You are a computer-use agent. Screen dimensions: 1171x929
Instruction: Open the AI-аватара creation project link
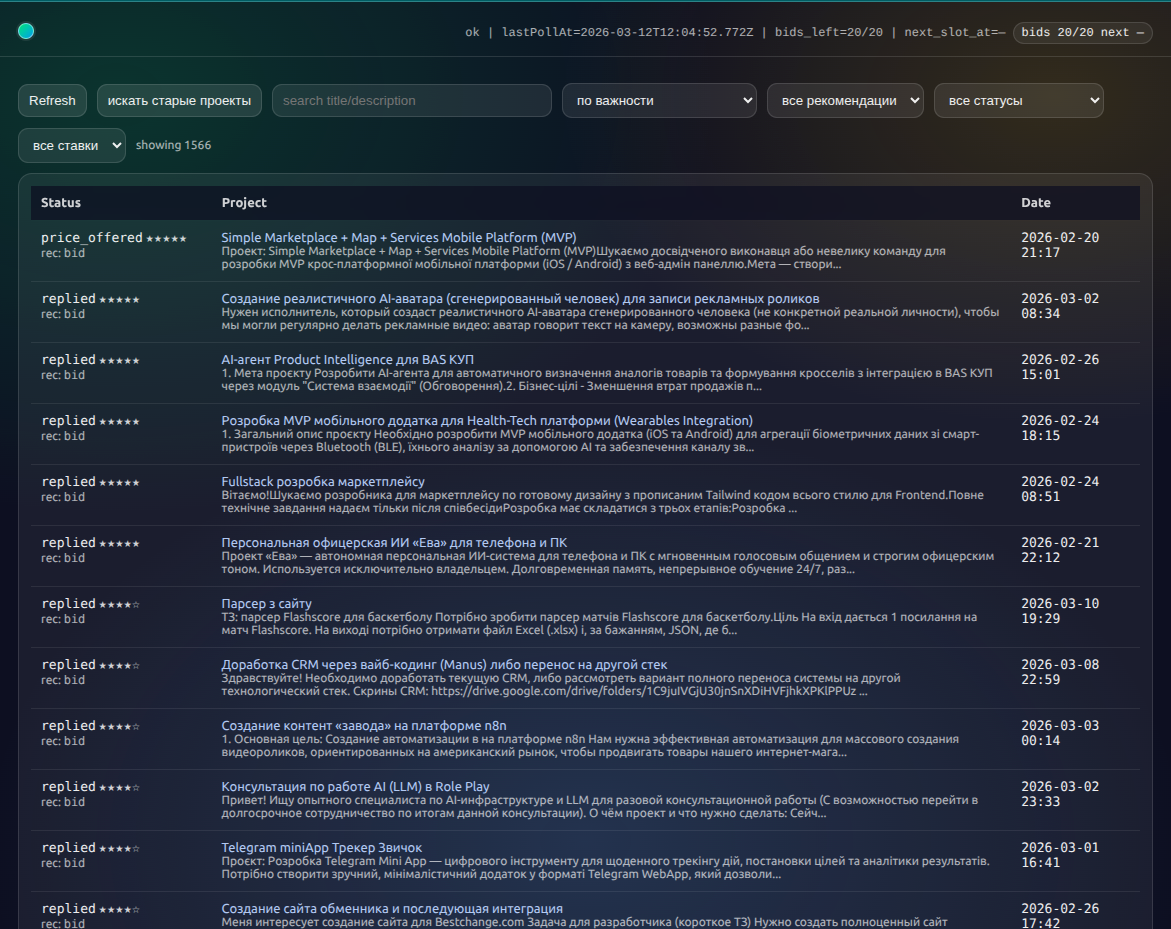click(x=520, y=298)
